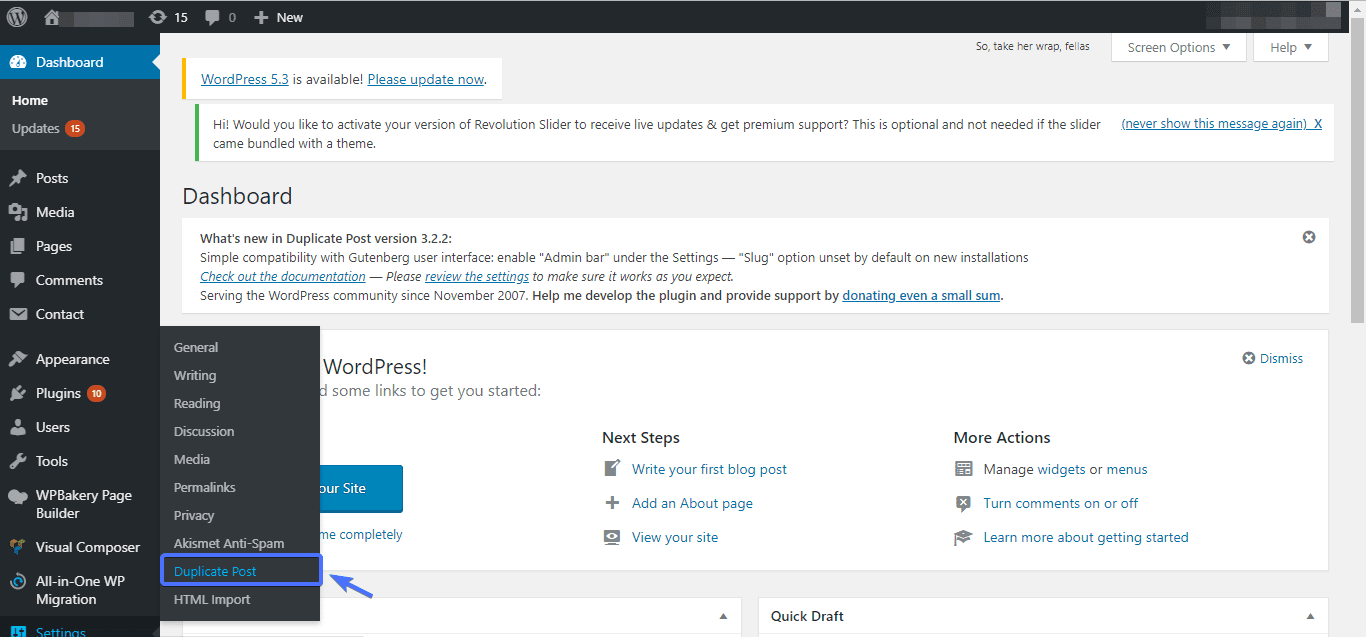Image resolution: width=1366 pixels, height=637 pixels.
Task: Click Write your first blog post
Action: pyautogui.click(x=709, y=469)
